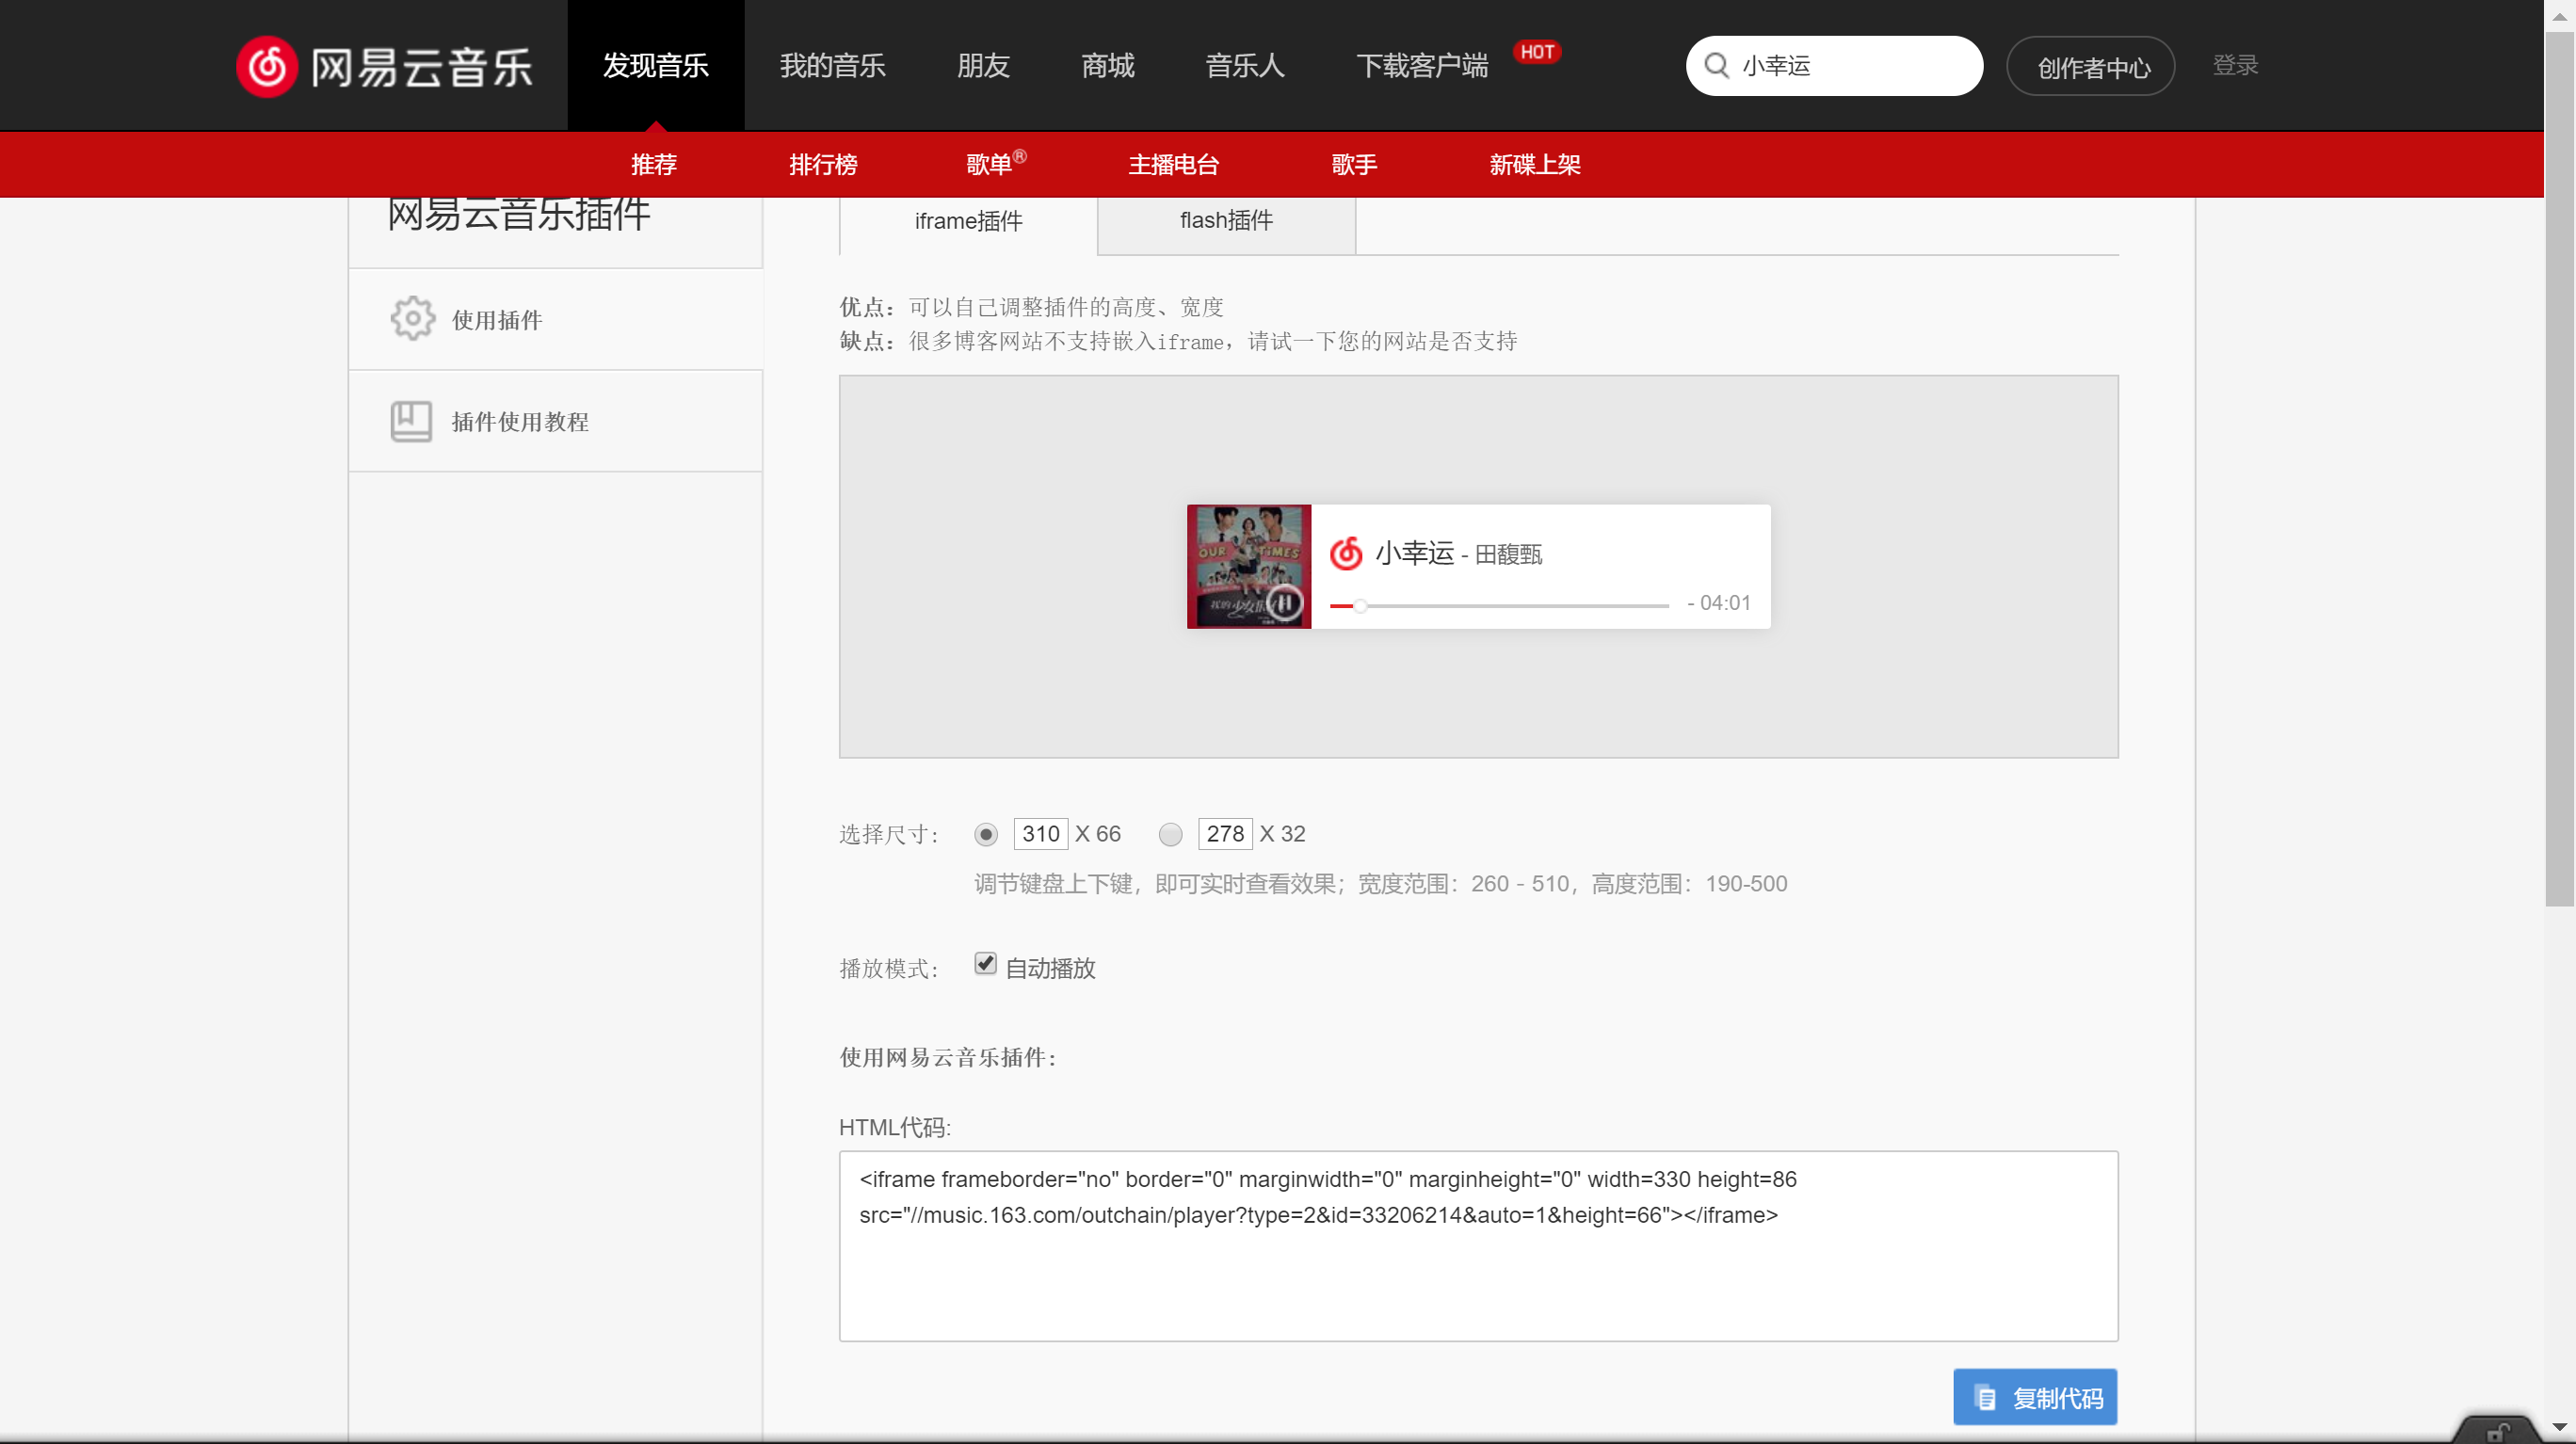Click the 登录 login link
This screenshot has height=1444, width=2576.
2235,66
